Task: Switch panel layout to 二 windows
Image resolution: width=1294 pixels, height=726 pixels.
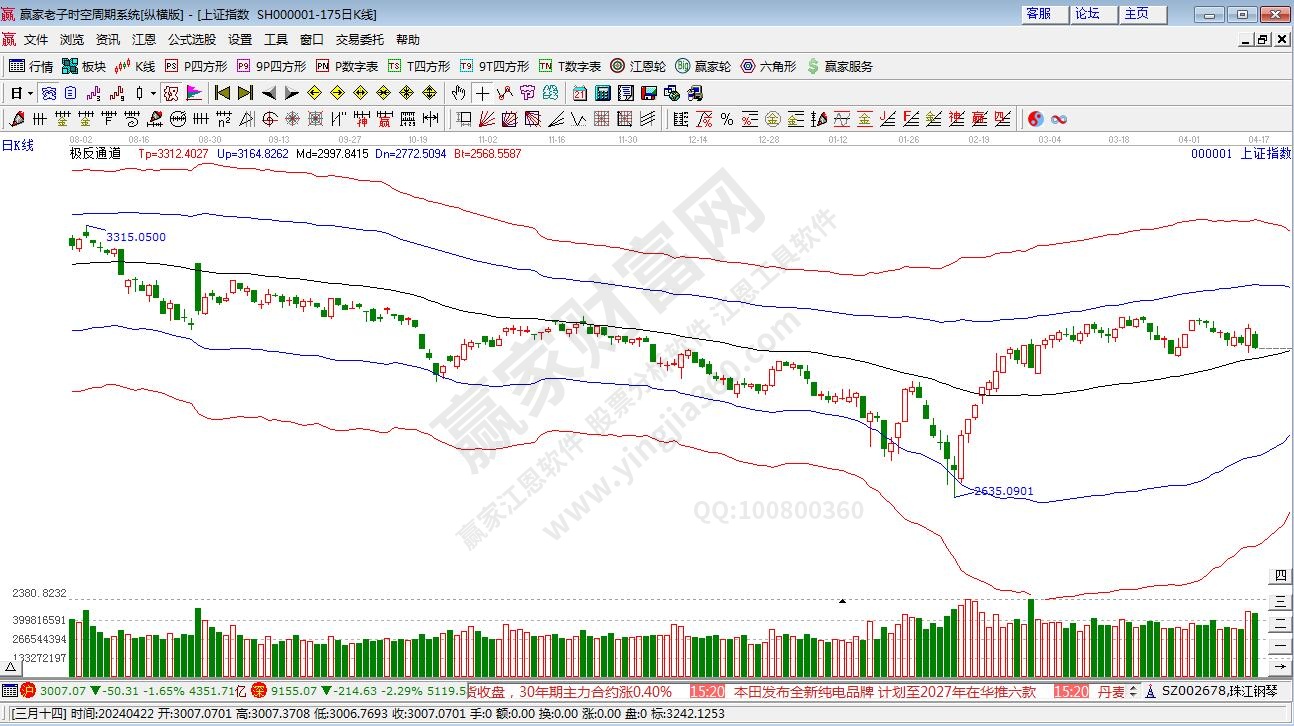Action: (x=1280, y=622)
